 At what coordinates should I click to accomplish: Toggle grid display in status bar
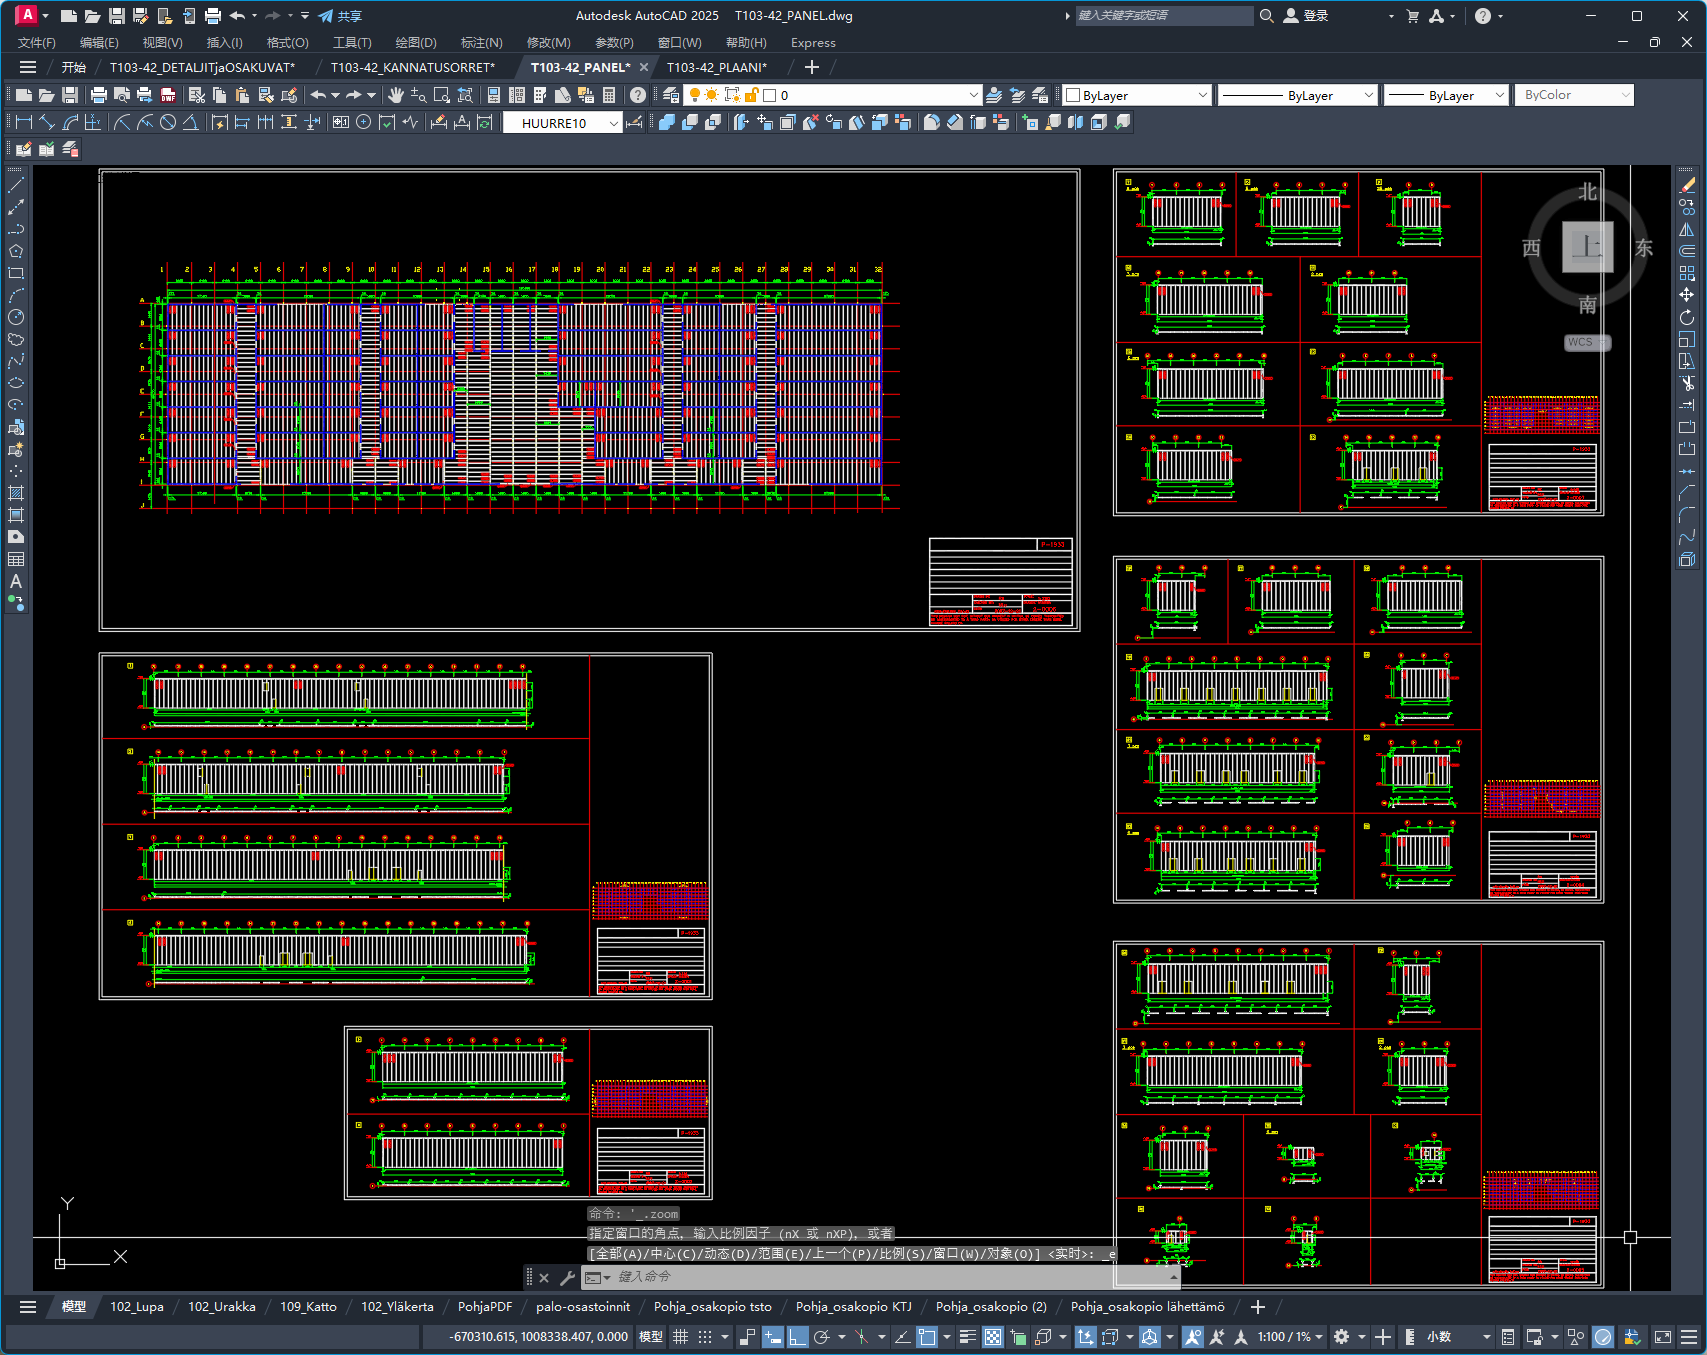[x=680, y=1337]
